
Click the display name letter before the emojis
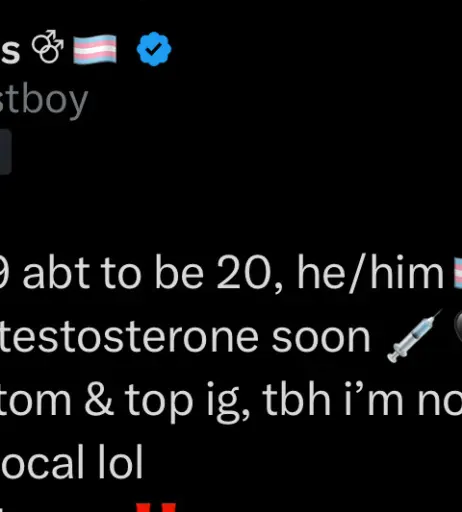[10, 52]
